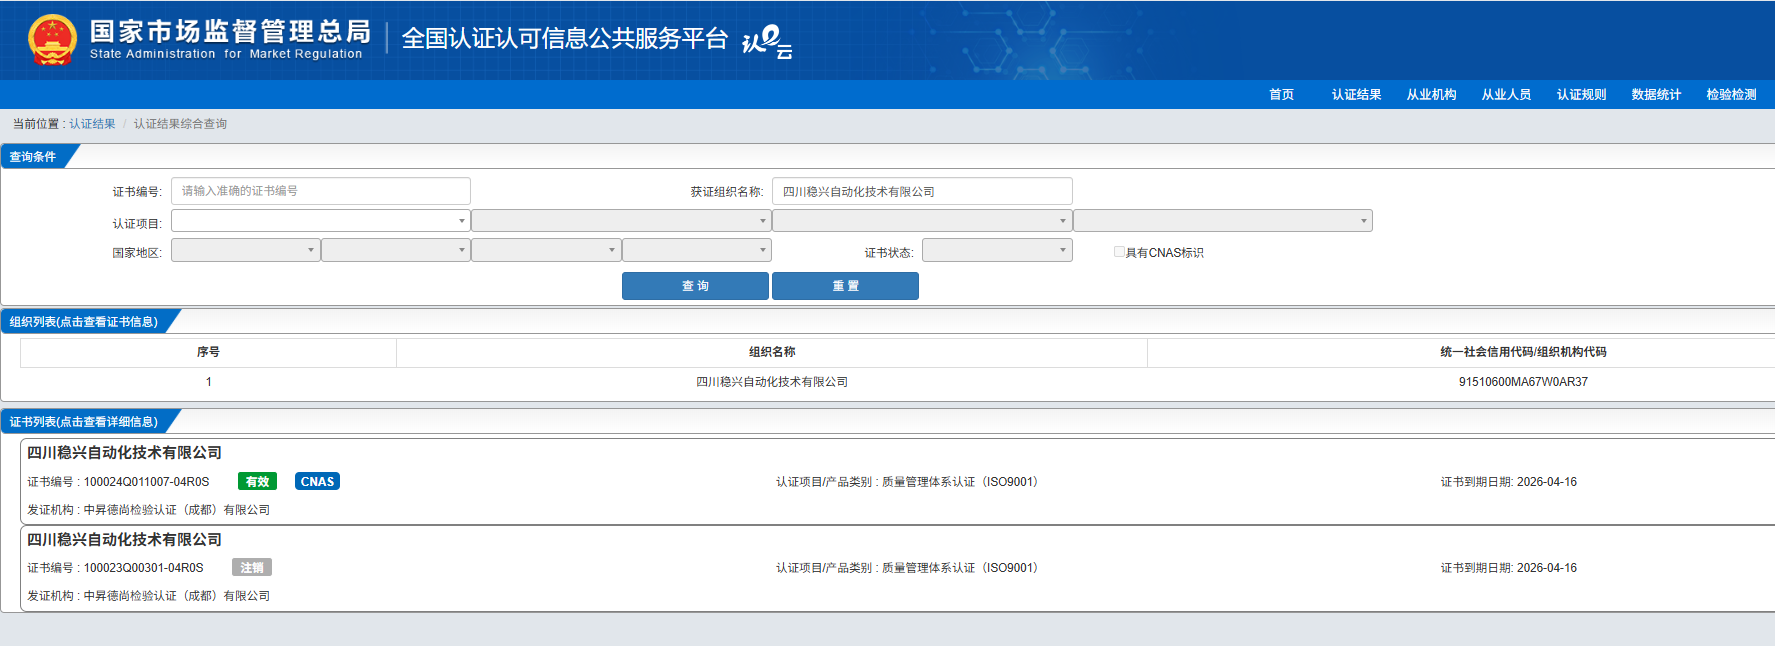Viewport: 1775px width, 646px height.
Task: Click the blue CNAS badge
Action: [x=317, y=481]
